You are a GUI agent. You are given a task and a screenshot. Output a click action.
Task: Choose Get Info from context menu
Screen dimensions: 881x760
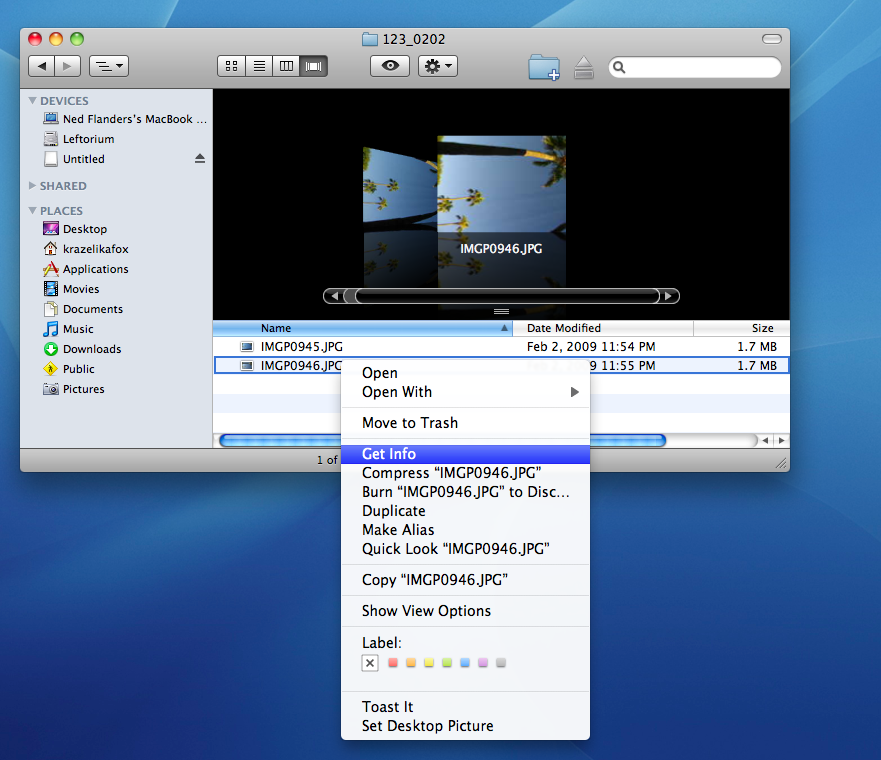pos(389,454)
